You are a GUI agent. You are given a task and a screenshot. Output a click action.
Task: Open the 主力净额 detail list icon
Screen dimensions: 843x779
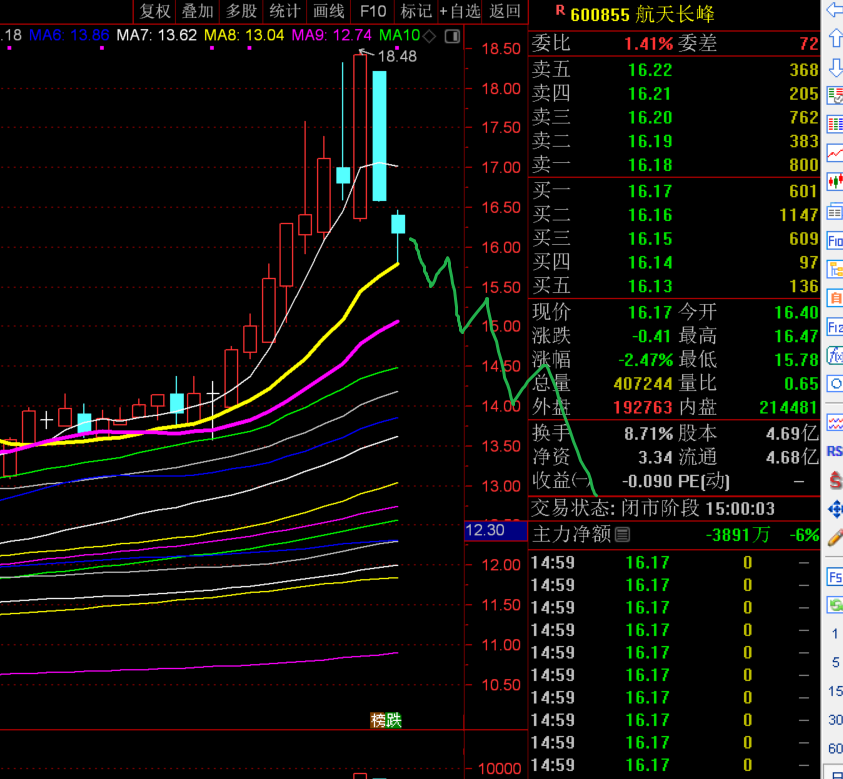622,534
